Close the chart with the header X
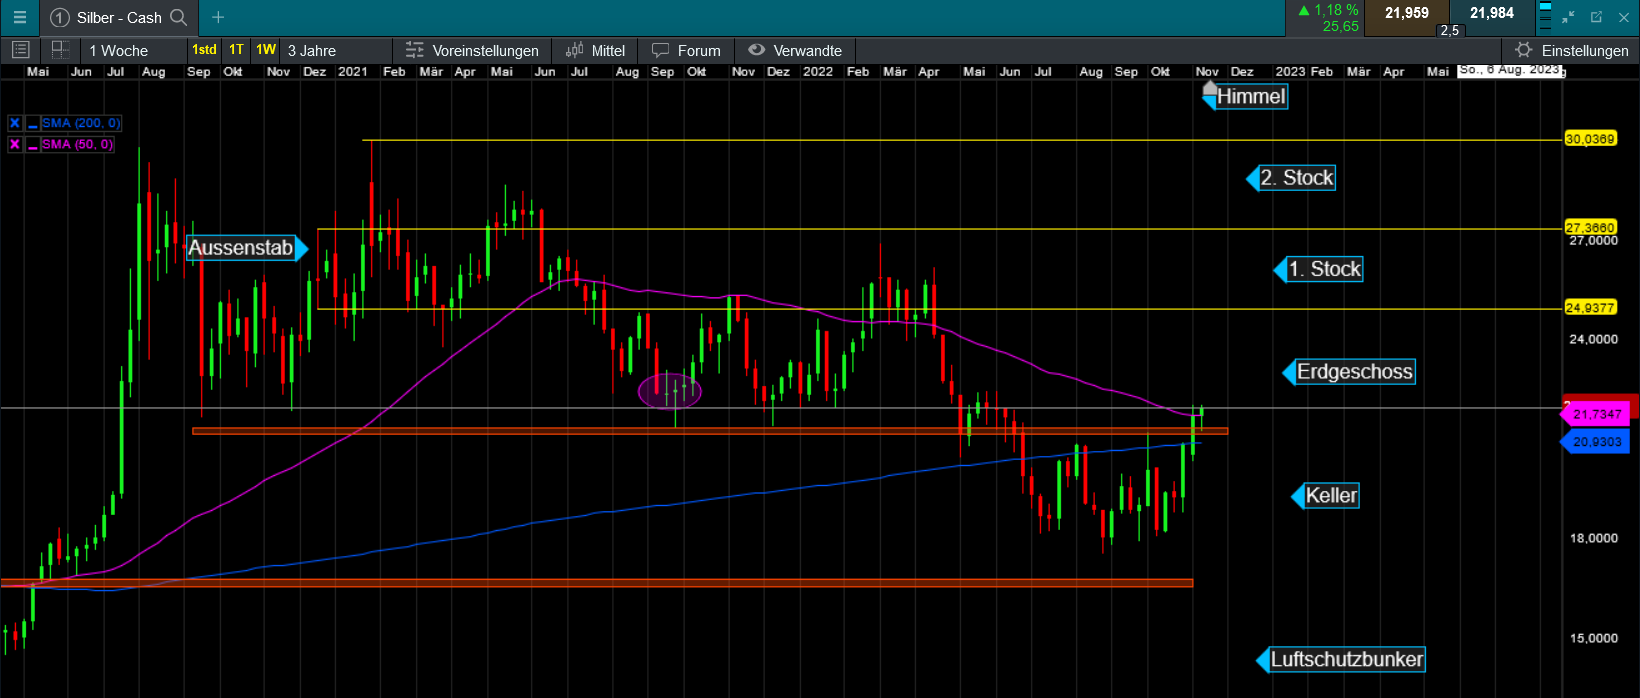This screenshot has width=1640, height=698. click(1622, 17)
